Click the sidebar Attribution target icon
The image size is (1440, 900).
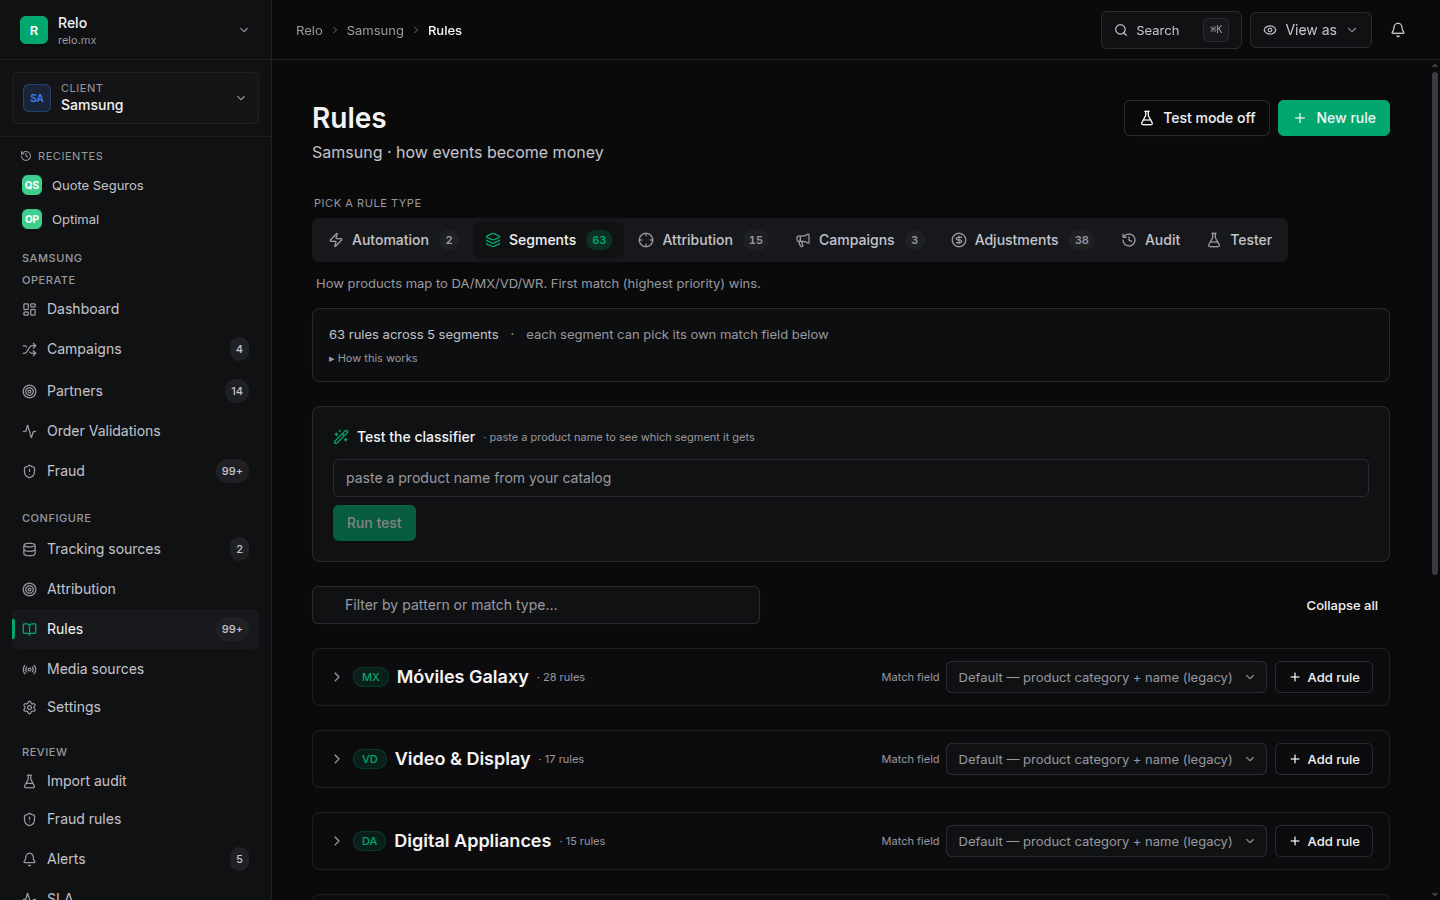click(x=29, y=589)
